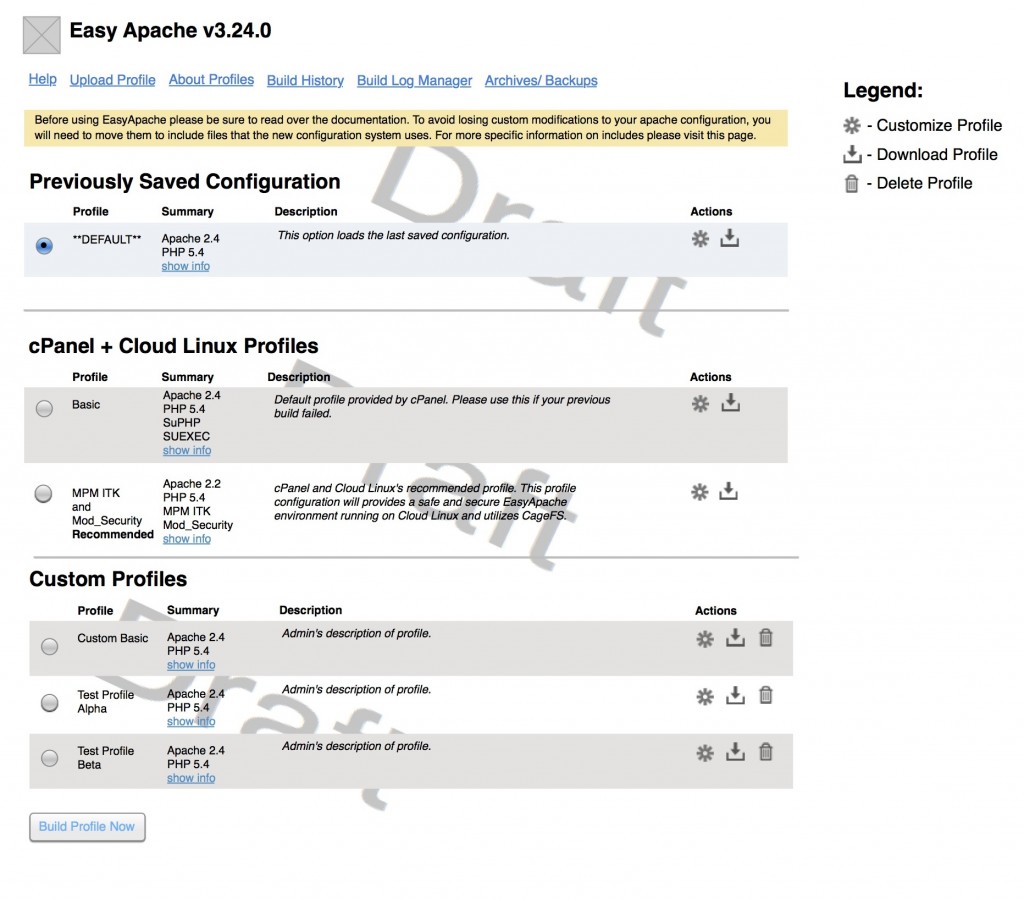Delete the Custom Basic profile
Screen dimensions: 1024x899
(x=766, y=636)
